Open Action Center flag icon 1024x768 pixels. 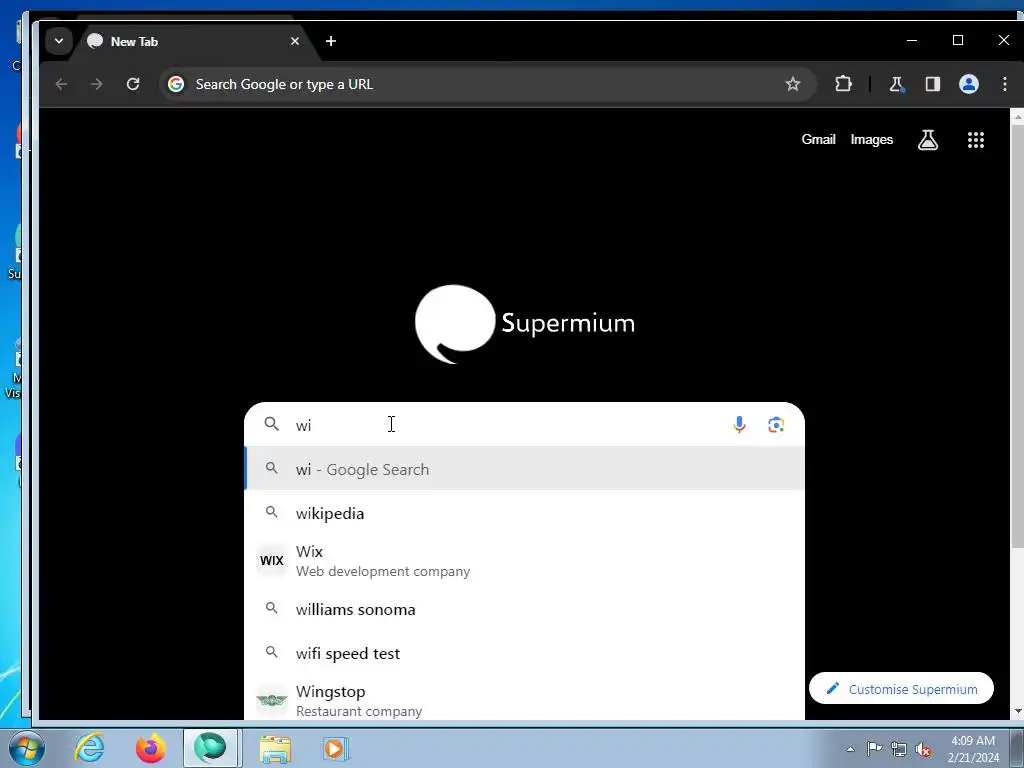tap(874, 749)
